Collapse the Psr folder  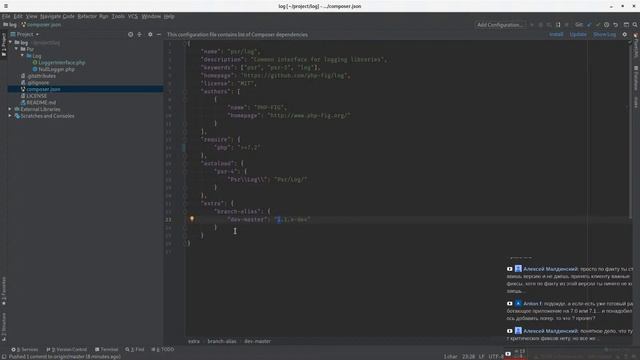[16, 49]
